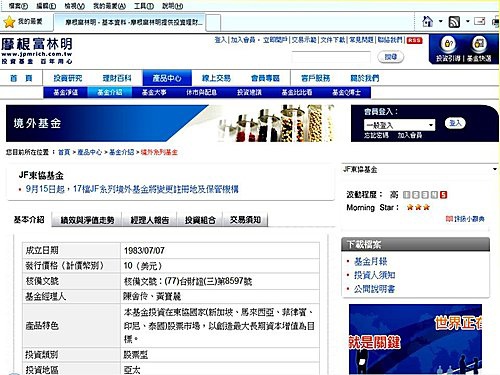Open 會員專區 navigation item
Screen dimensions: 500x375
pos(265,78)
